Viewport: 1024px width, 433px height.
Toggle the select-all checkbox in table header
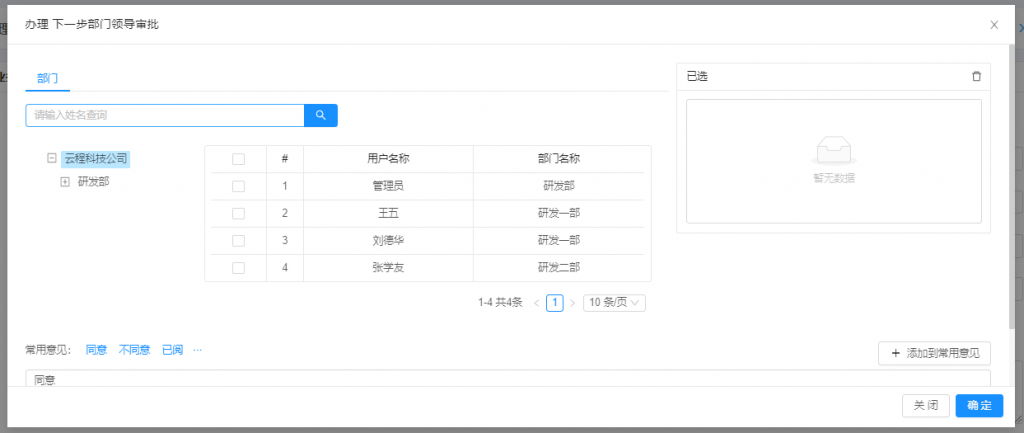238,158
